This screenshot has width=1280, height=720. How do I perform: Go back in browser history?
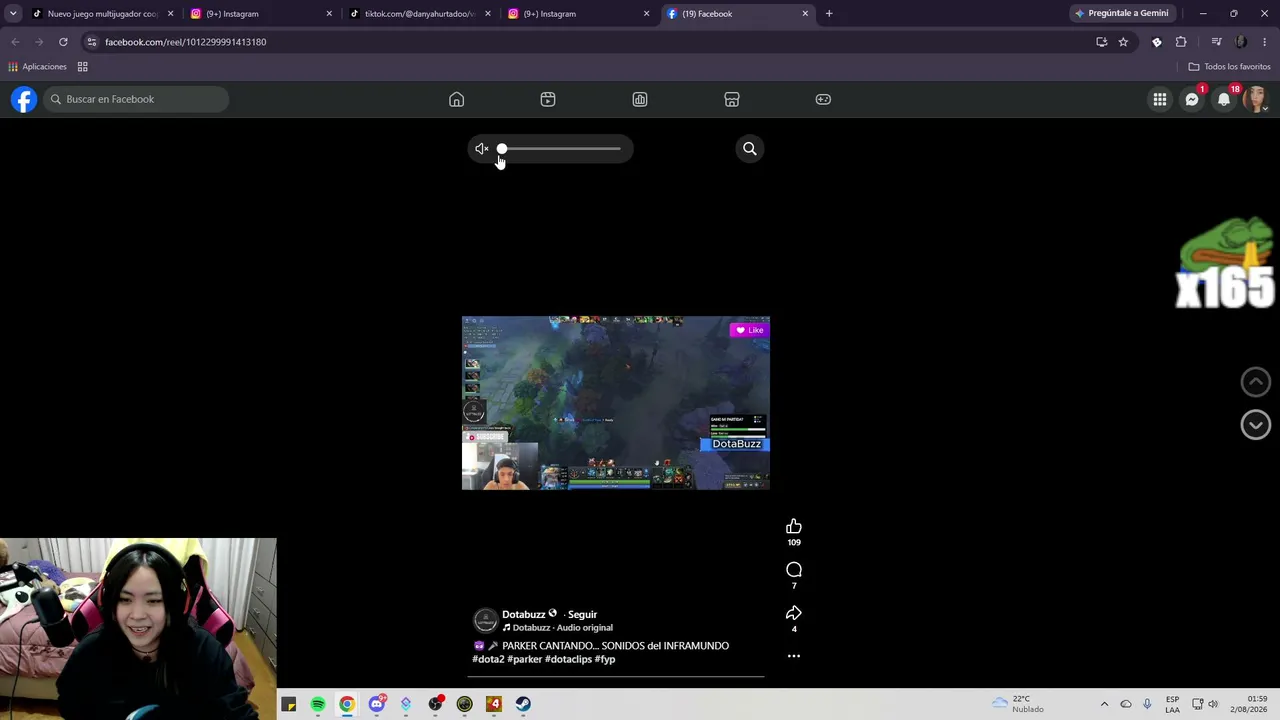(15, 42)
